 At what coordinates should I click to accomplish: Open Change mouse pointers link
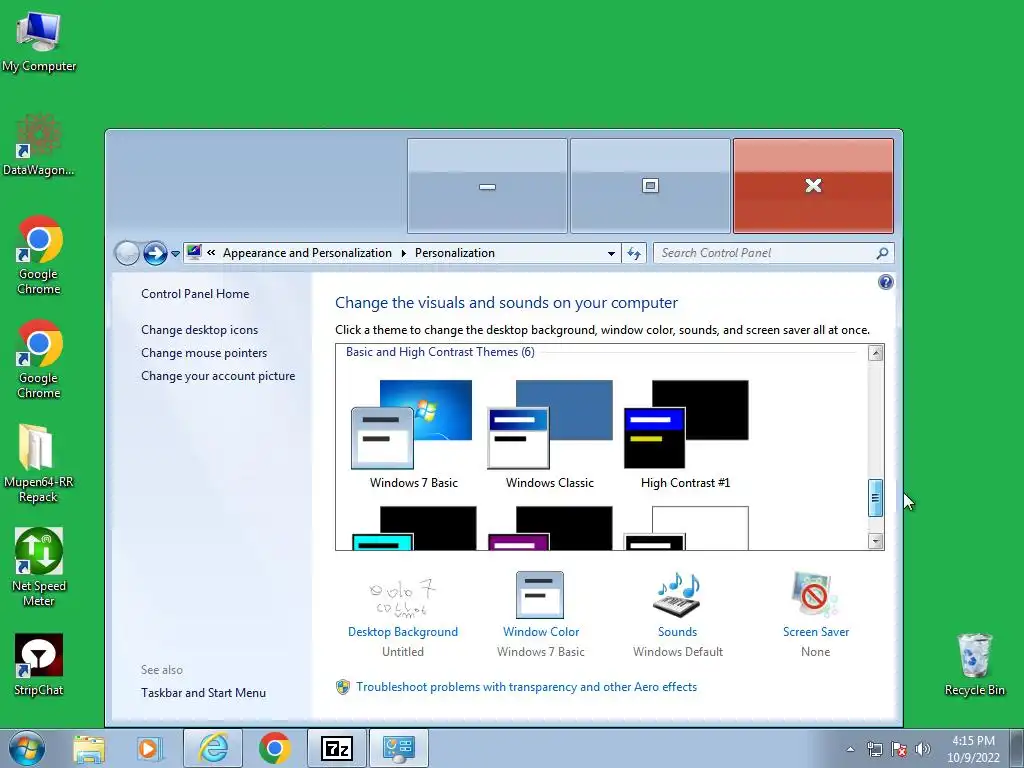pyautogui.click(x=204, y=353)
